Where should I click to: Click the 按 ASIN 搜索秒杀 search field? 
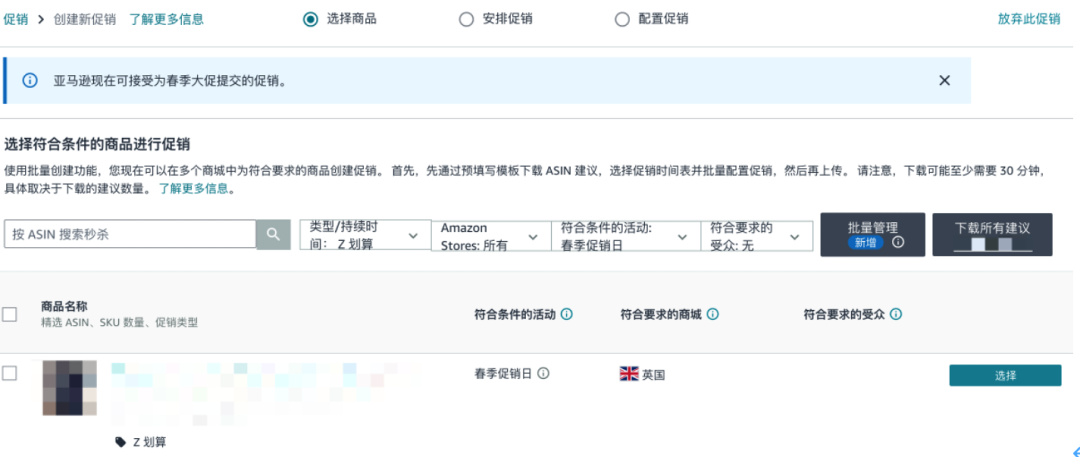[130, 234]
